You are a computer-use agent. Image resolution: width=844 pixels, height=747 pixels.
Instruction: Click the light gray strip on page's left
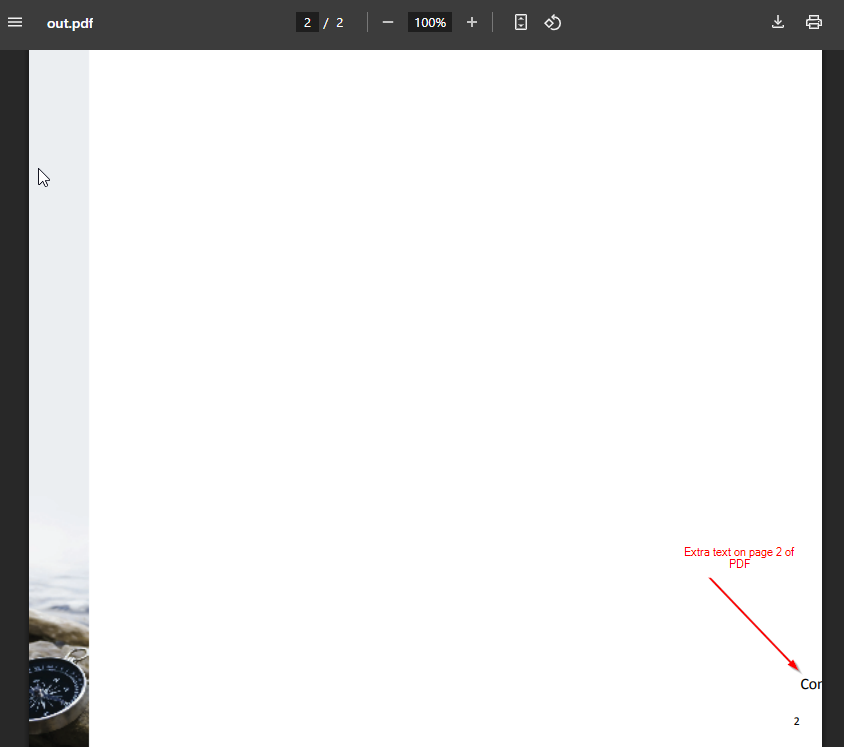[59, 300]
